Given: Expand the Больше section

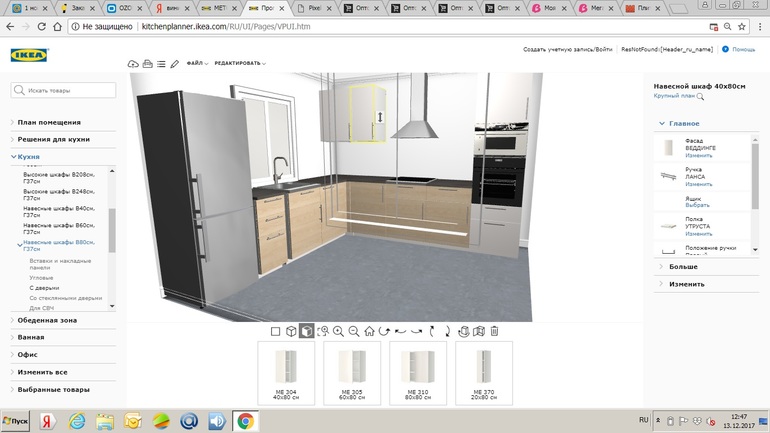Looking at the screenshot, I should point(683,267).
